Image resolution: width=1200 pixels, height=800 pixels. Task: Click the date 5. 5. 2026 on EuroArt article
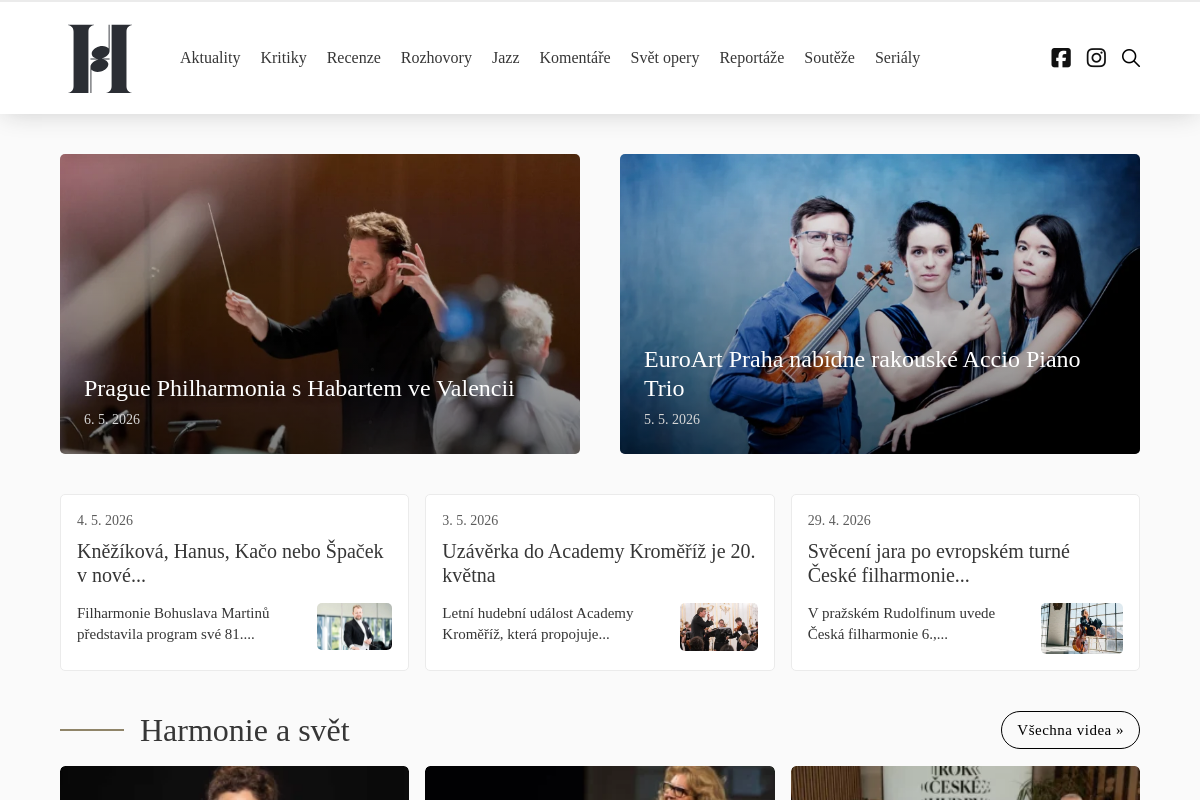pos(672,420)
